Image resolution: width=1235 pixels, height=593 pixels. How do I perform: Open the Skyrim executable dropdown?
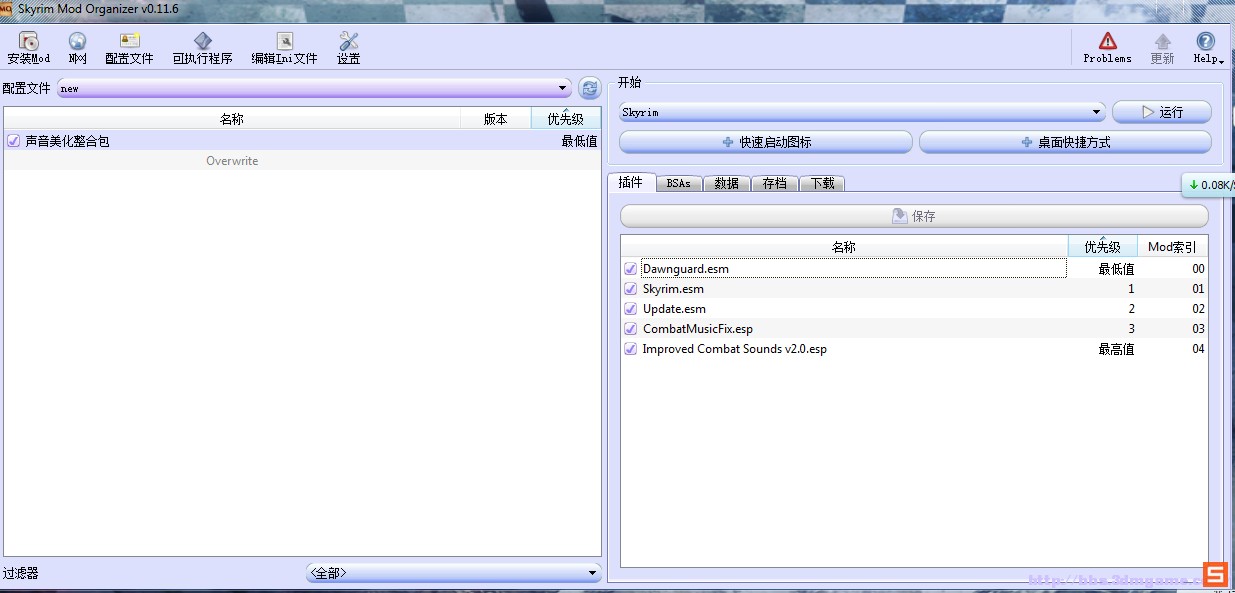(x=861, y=112)
